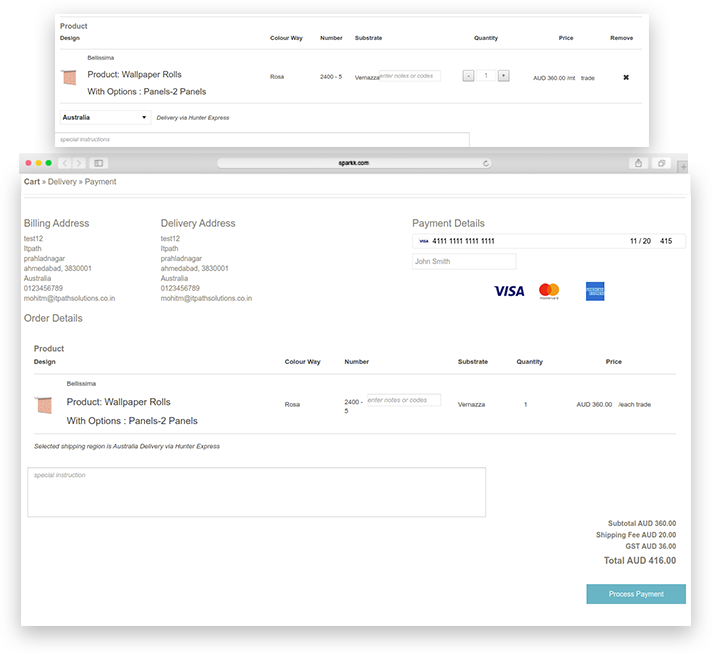Reload the page via address bar icon
The width and height of the screenshot is (712, 654).
point(486,163)
